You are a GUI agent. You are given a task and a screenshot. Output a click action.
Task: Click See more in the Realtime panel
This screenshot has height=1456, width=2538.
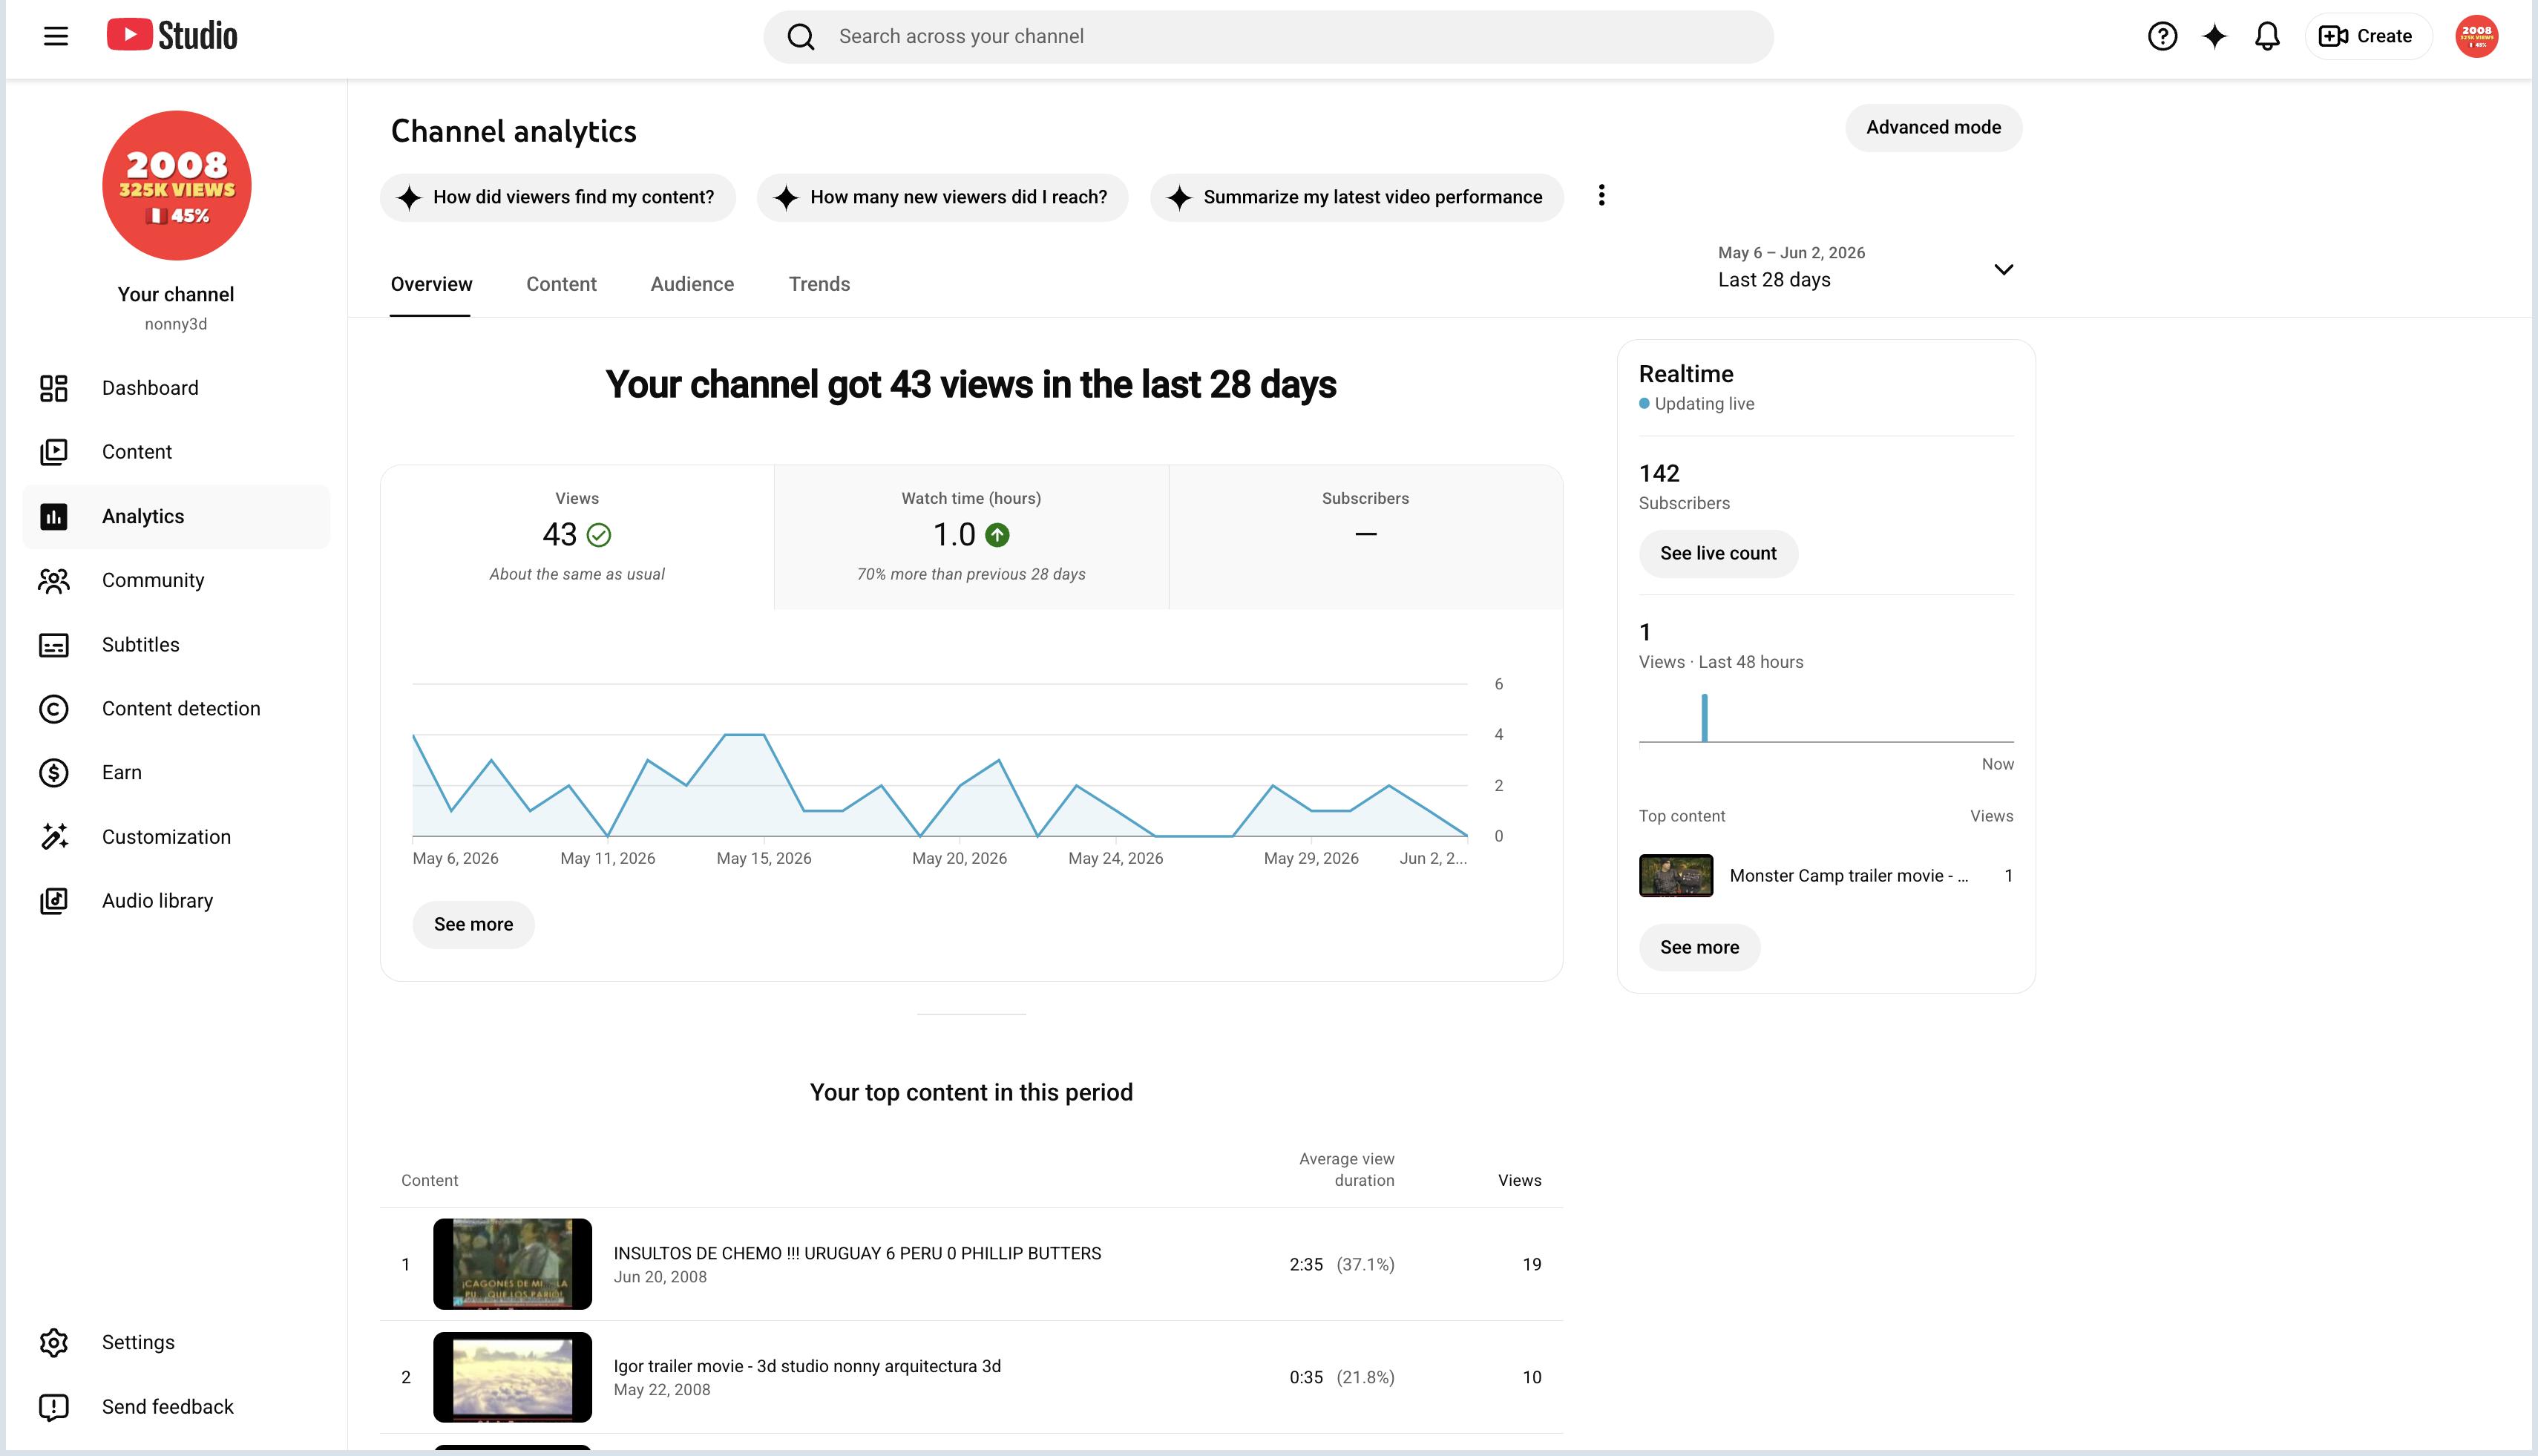coord(1699,948)
